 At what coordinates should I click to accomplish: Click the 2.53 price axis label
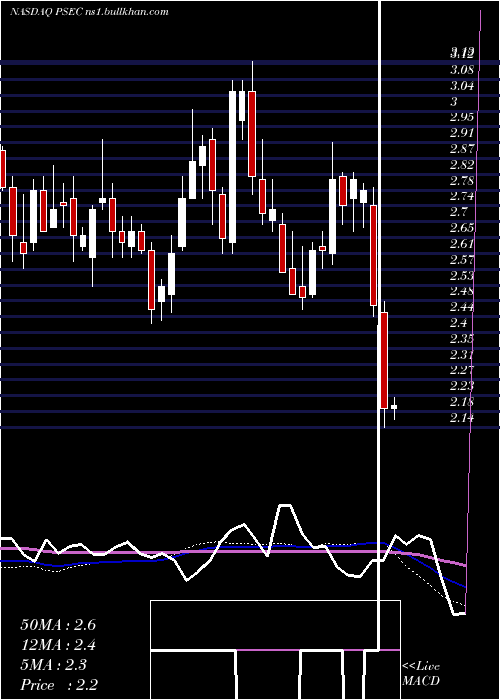tap(462, 276)
